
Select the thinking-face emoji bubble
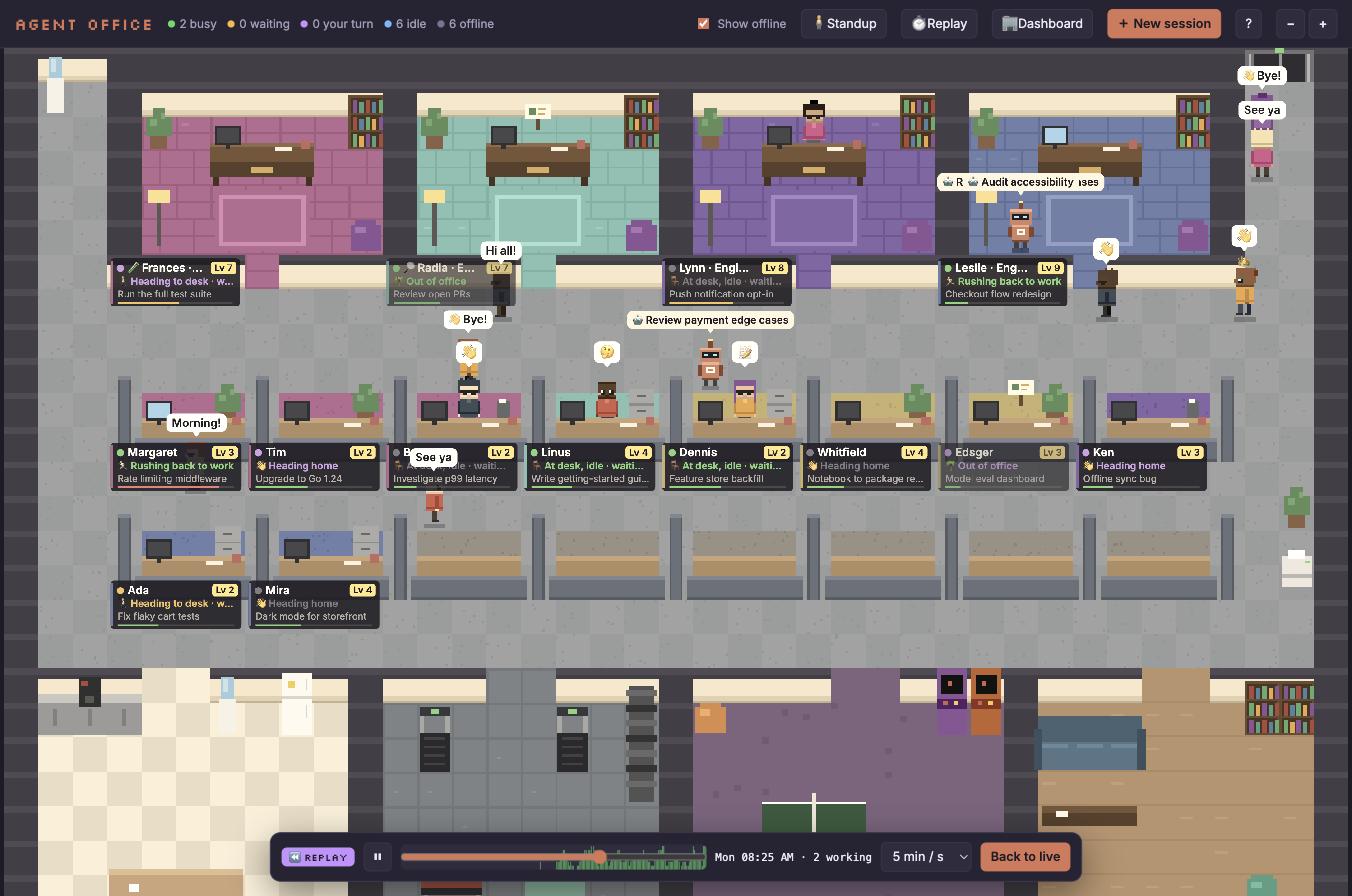(x=607, y=352)
